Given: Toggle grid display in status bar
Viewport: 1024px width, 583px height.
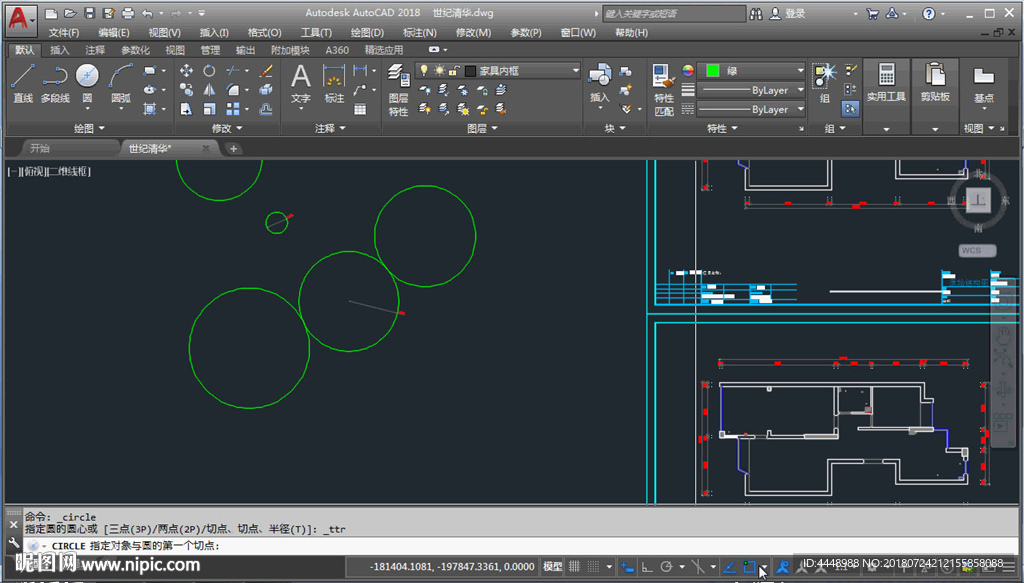Looking at the screenshot, I should [x=575, y=567].
